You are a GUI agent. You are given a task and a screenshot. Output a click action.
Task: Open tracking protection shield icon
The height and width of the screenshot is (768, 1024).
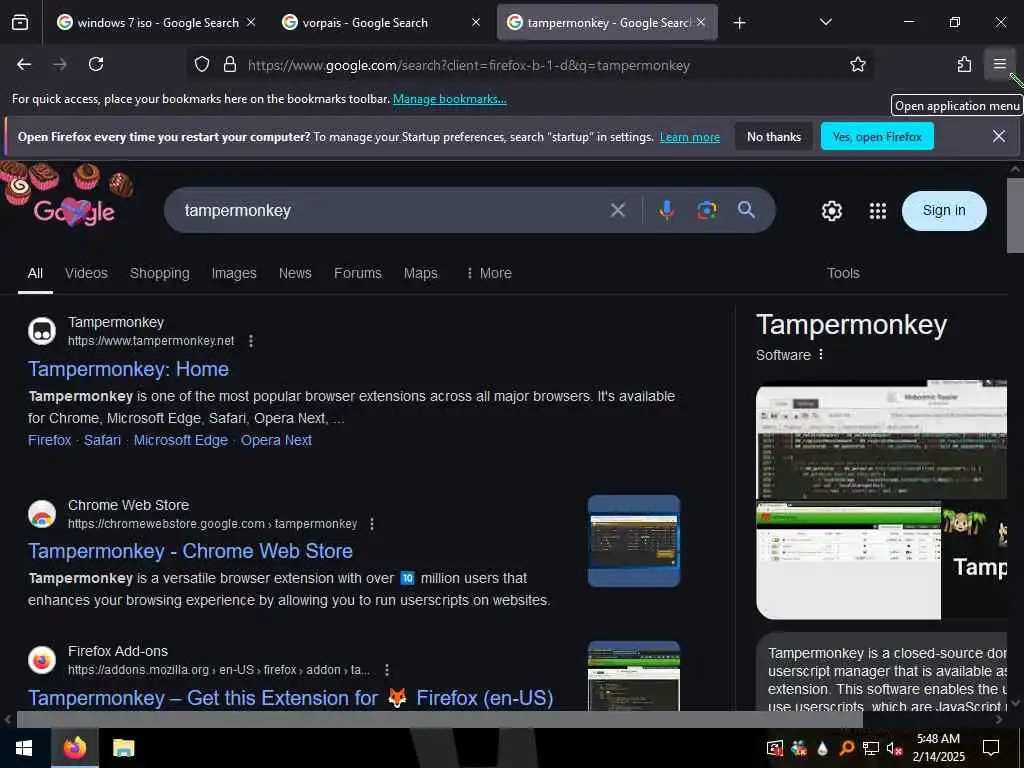[x=202, y=65]
